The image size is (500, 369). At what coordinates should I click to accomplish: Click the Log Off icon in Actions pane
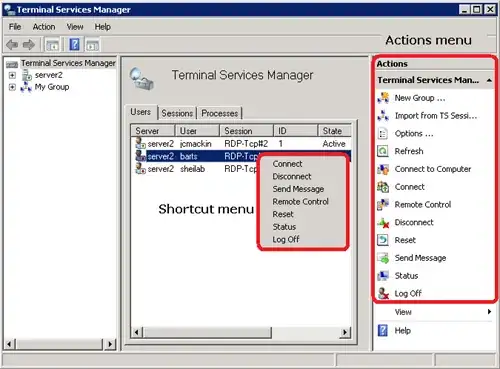click(x=383, y=293)
